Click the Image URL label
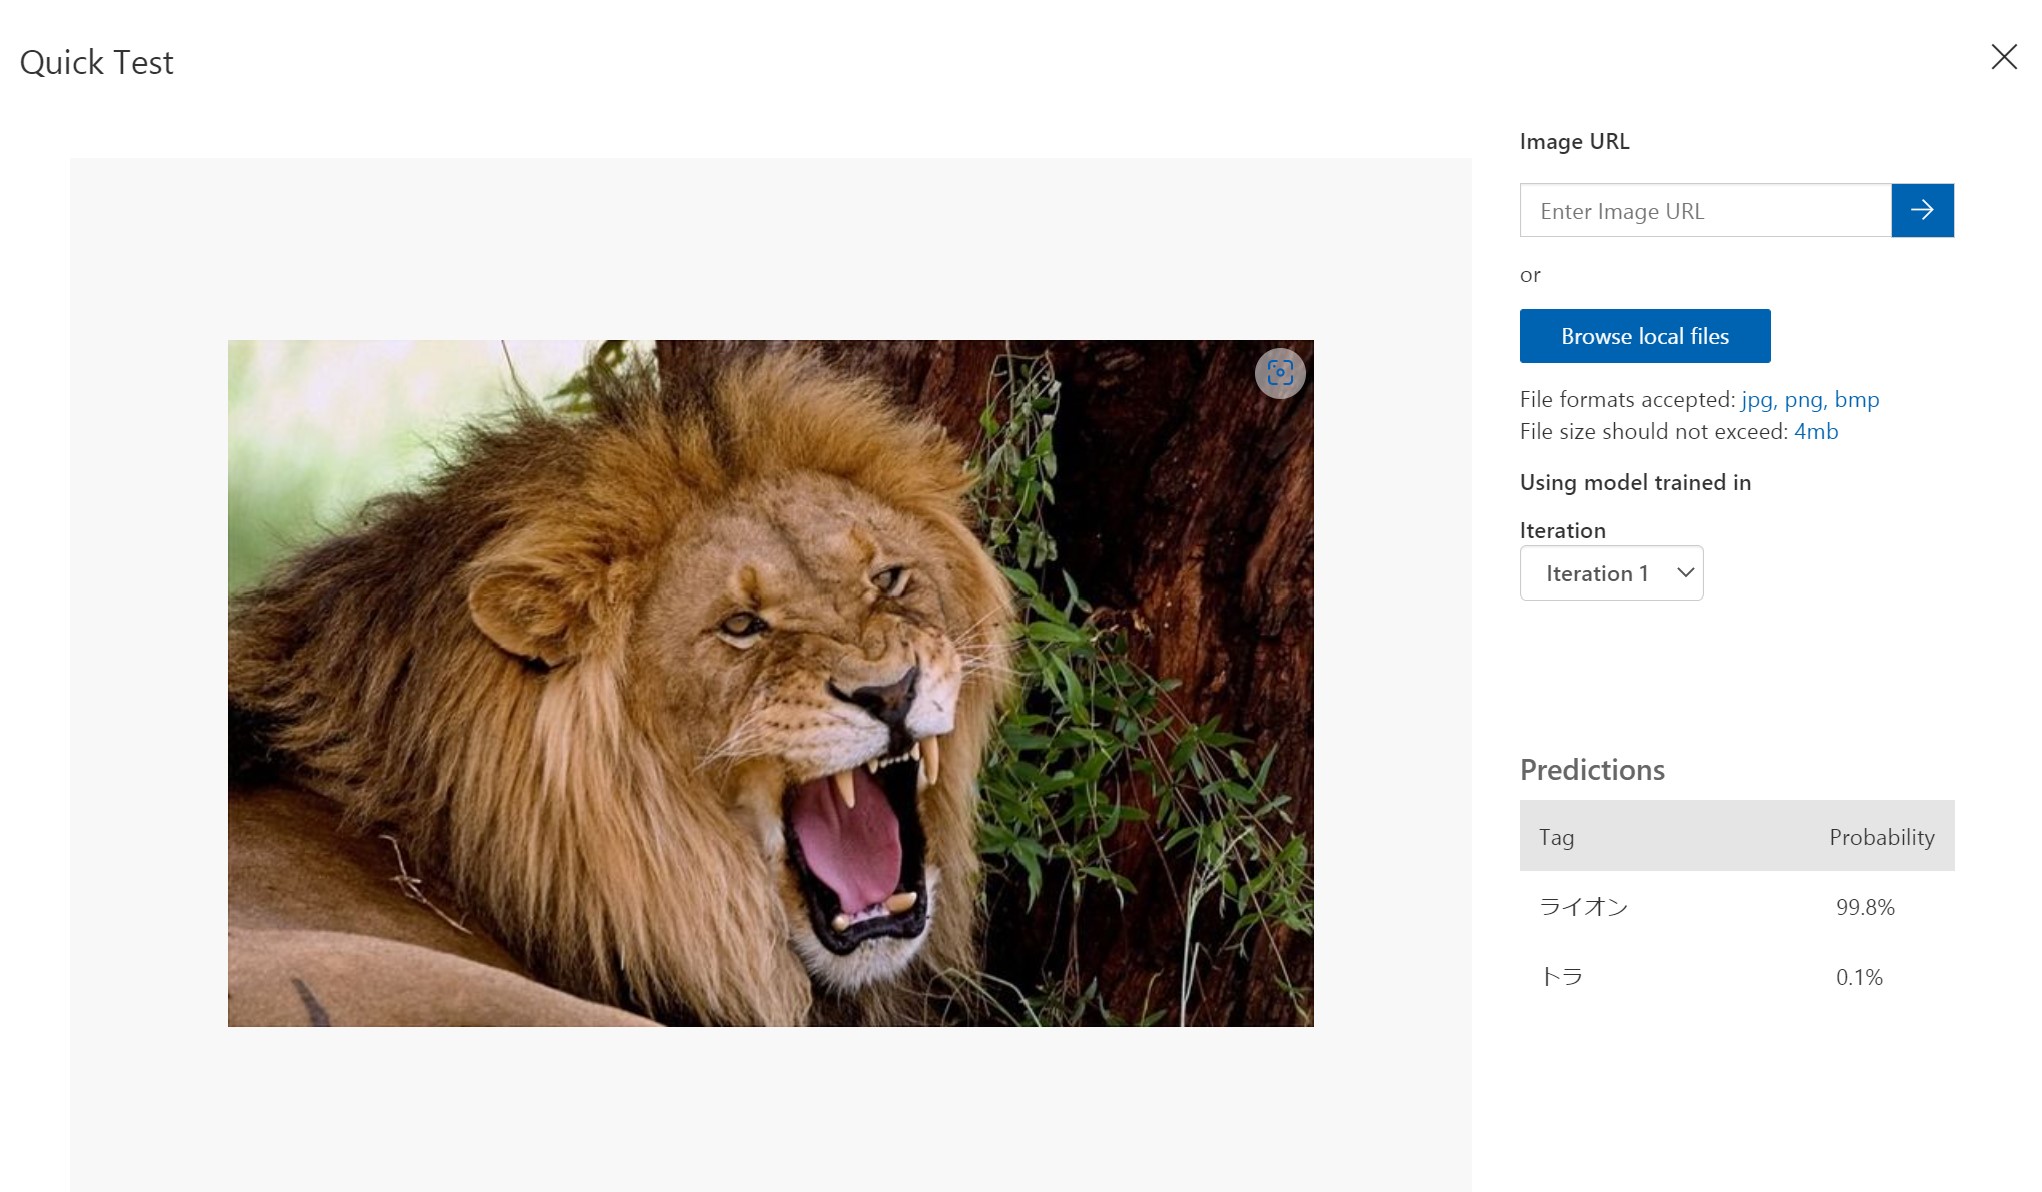2042x1192 pixels. (1574, 141)
